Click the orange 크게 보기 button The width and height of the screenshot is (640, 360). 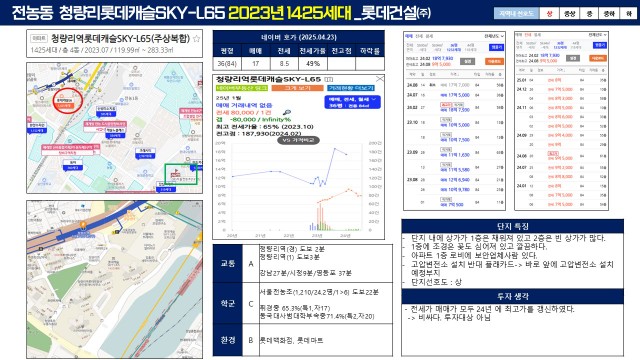297,88
